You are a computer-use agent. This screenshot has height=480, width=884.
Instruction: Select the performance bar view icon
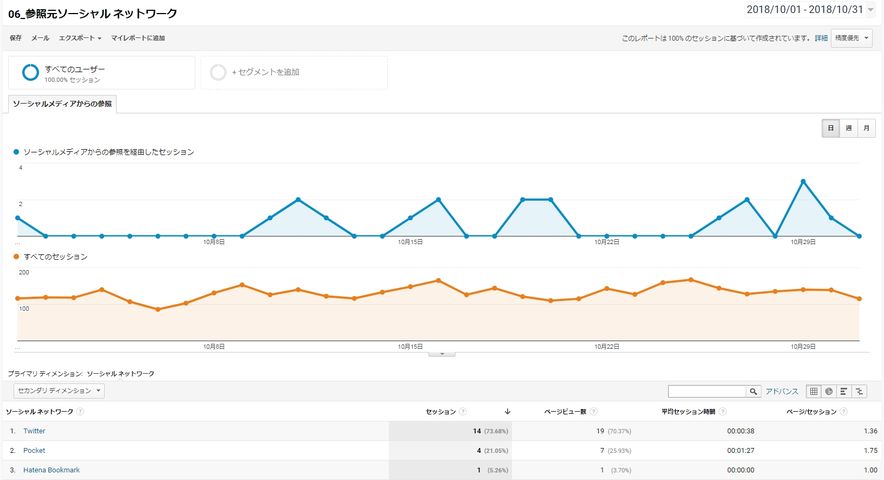(844, 391)
